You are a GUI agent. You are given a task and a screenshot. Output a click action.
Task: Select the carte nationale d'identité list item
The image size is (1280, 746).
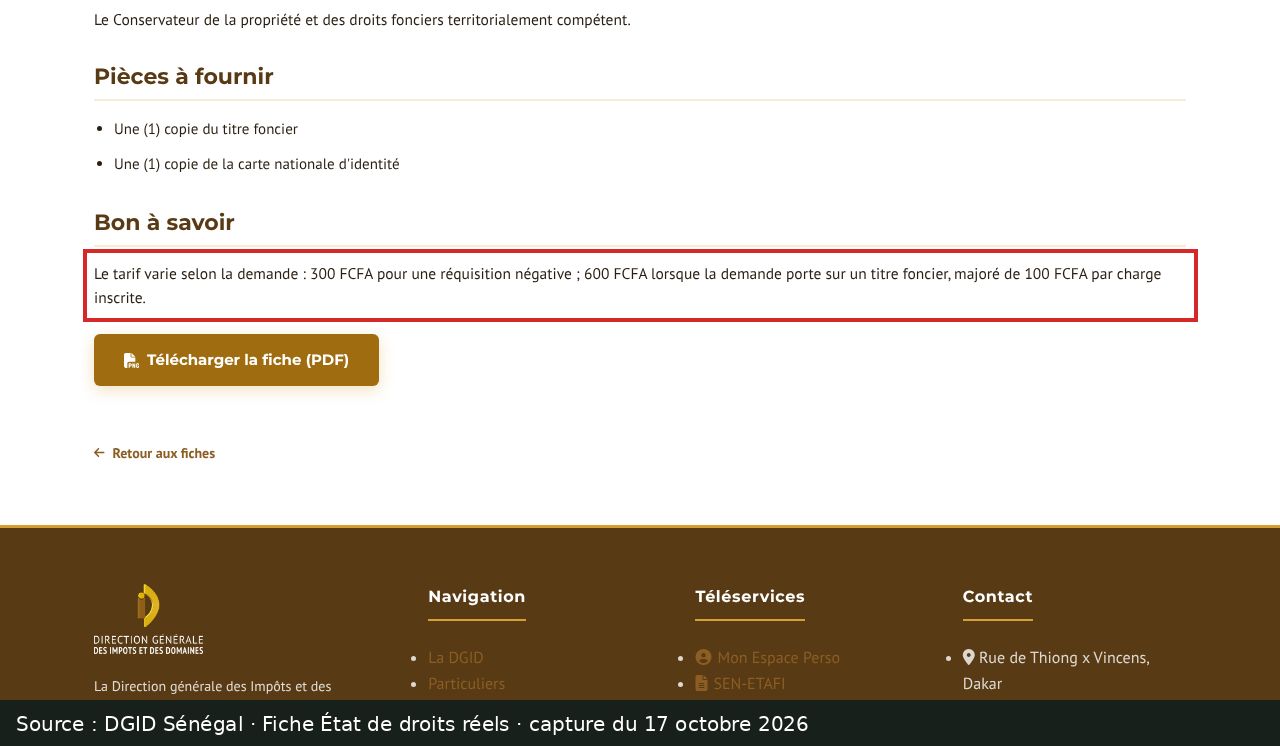click(257, 164)
